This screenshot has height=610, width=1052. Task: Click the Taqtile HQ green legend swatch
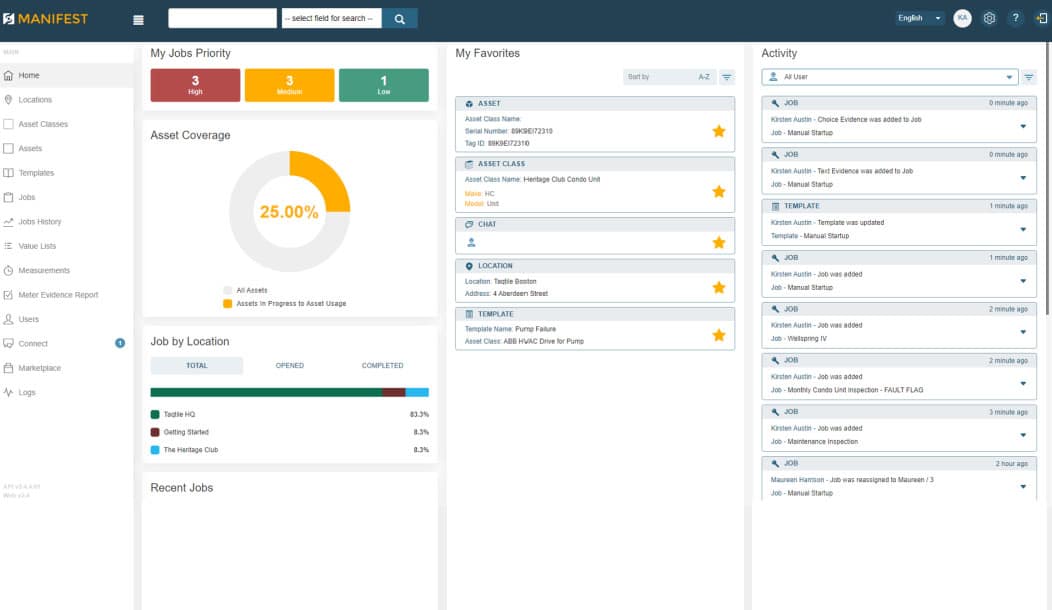(x=155, y=415)
